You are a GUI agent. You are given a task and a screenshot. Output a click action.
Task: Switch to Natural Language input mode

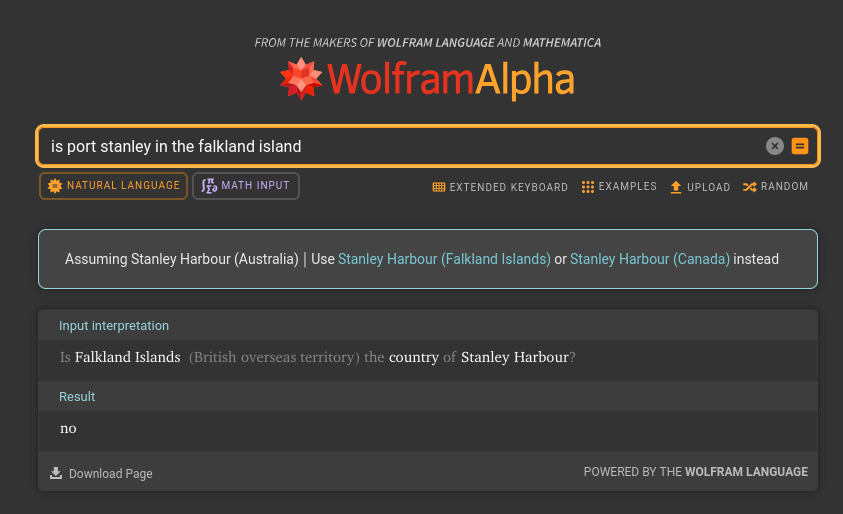(x=113, y=186)
